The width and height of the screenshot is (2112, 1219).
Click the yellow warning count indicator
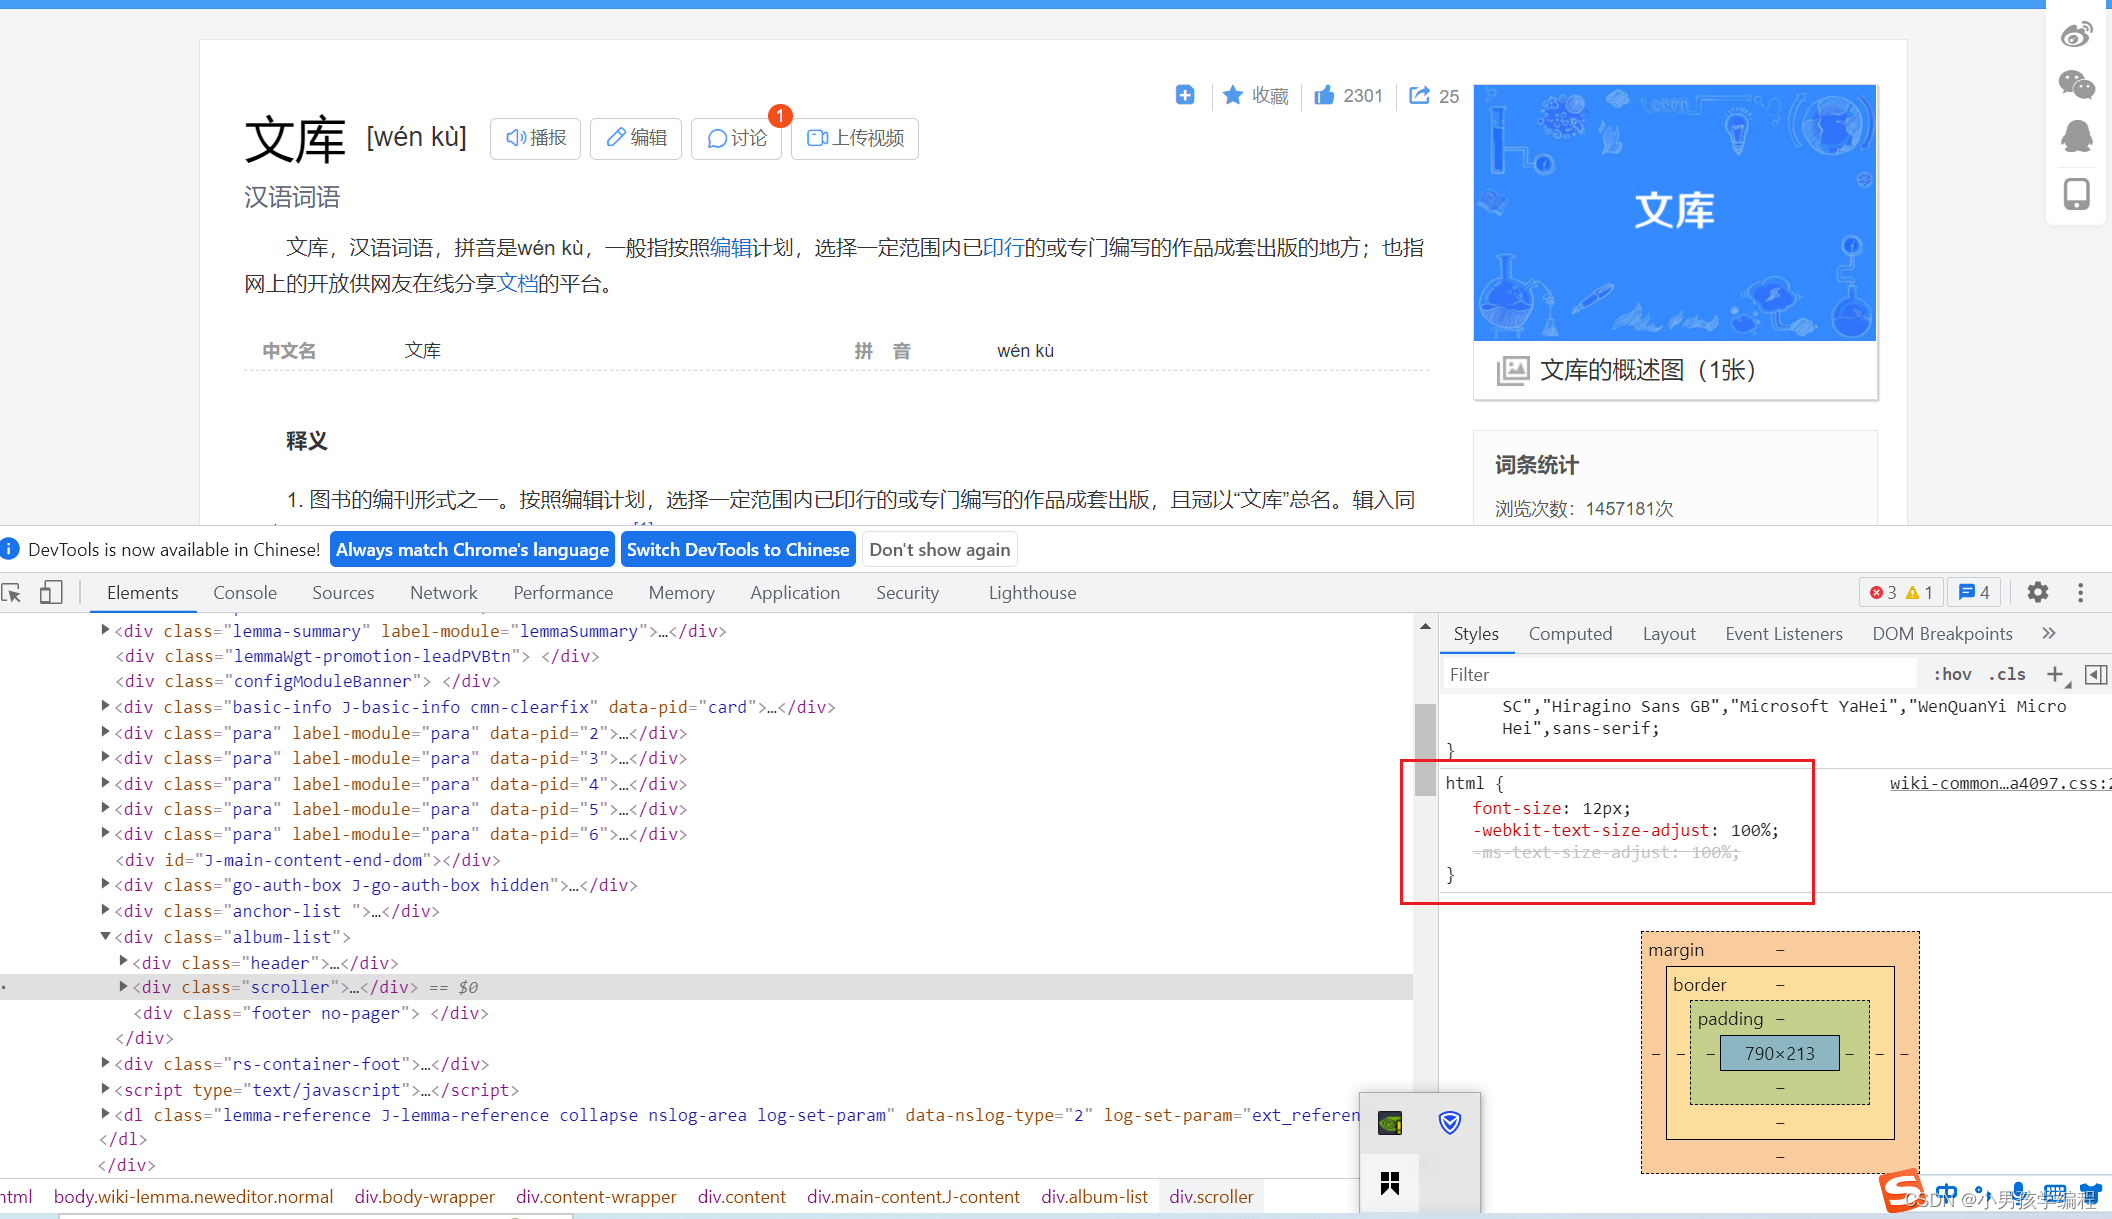pos(1919,593)
